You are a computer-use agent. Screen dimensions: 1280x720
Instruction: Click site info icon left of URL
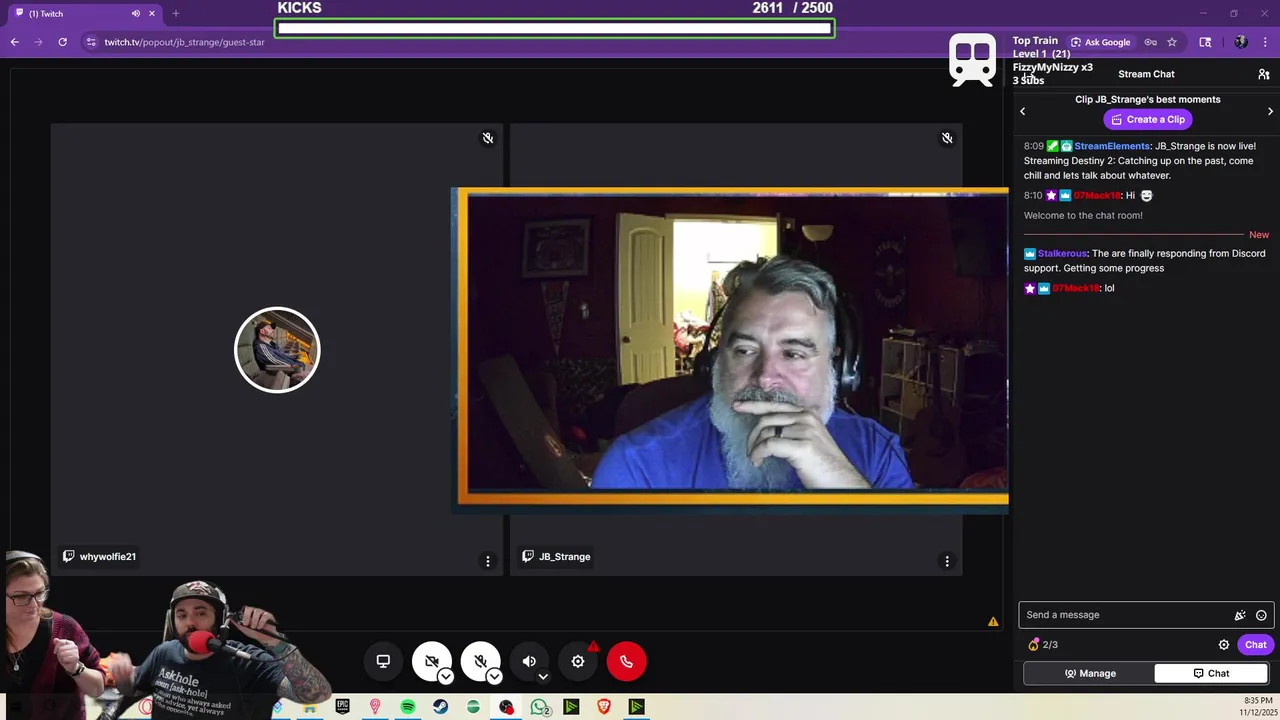91,42
